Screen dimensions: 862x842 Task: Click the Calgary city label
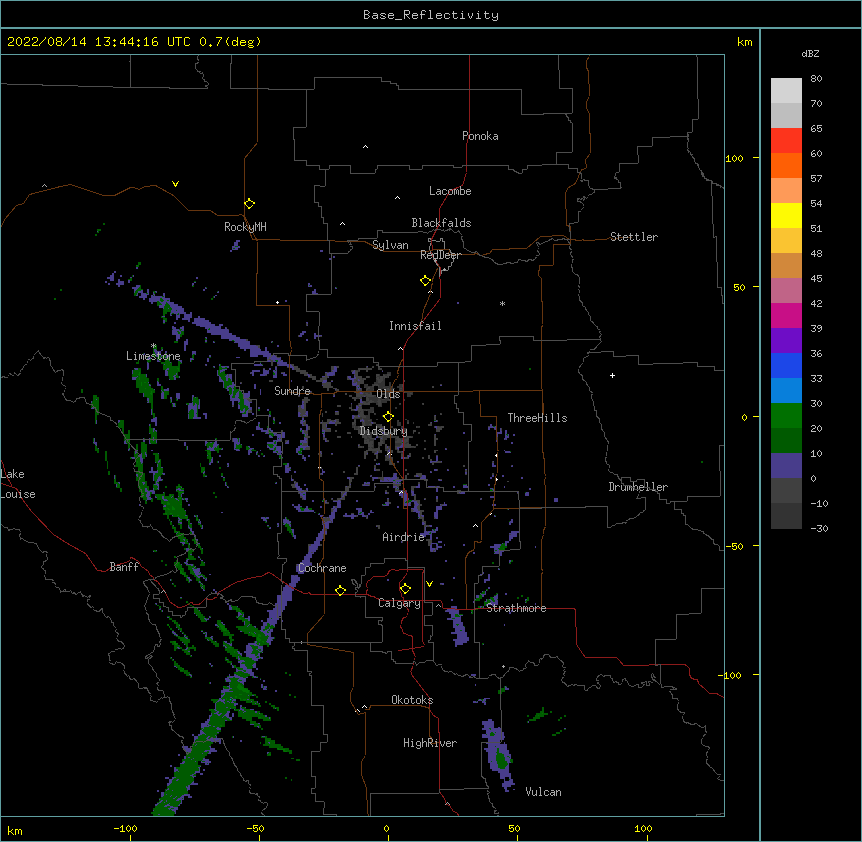click(399, 603)
